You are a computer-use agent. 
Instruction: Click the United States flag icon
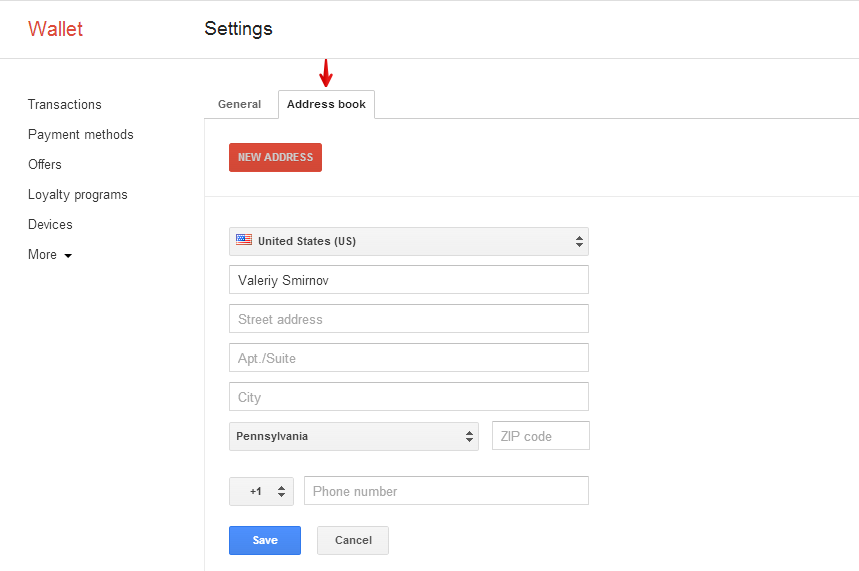(244, 240)
